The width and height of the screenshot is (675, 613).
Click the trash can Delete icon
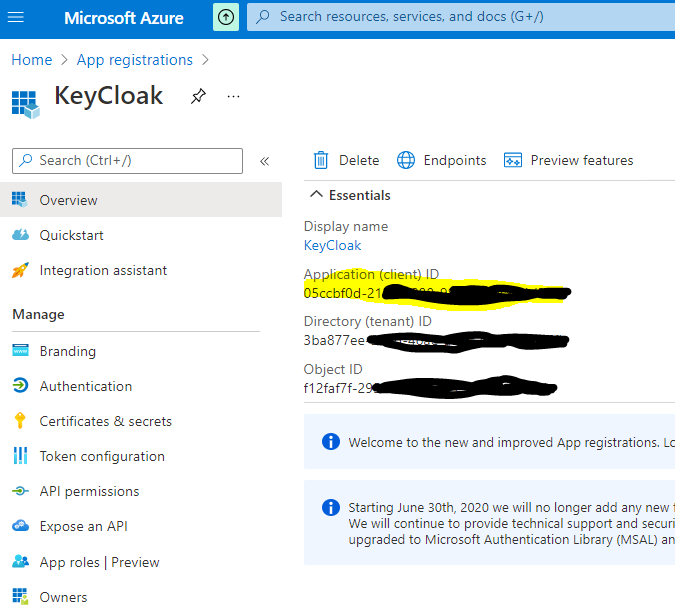(x=321, y=160)
